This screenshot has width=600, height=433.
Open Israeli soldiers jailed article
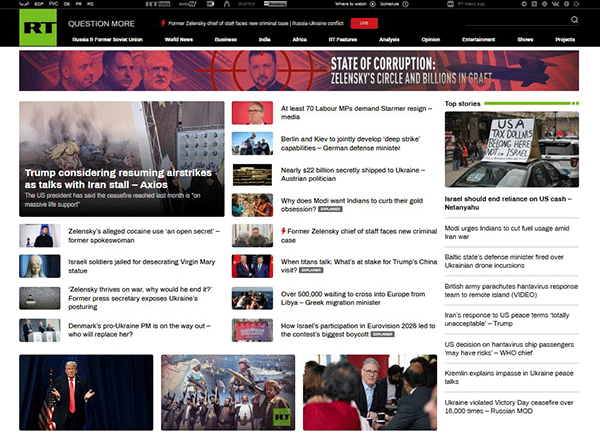142,266
